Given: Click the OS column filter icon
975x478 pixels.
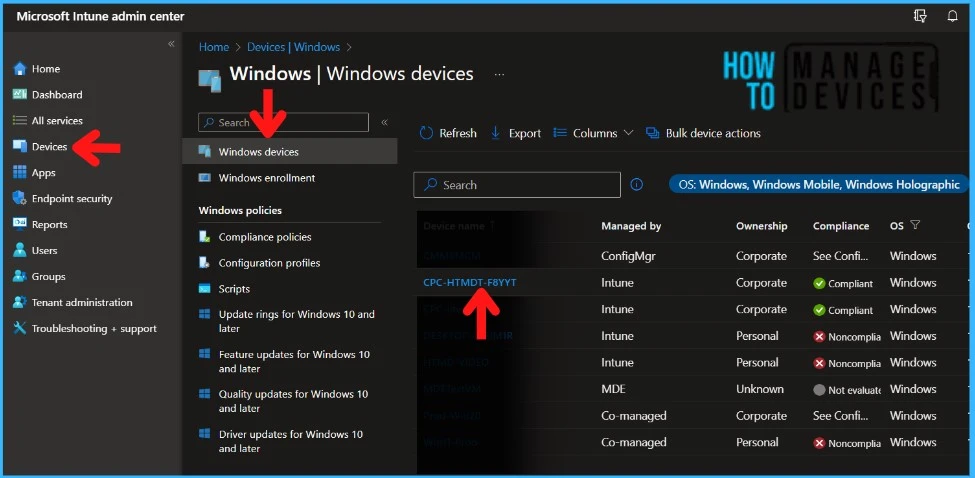Looking at the screenshot, I should click(x=915, y=225).
